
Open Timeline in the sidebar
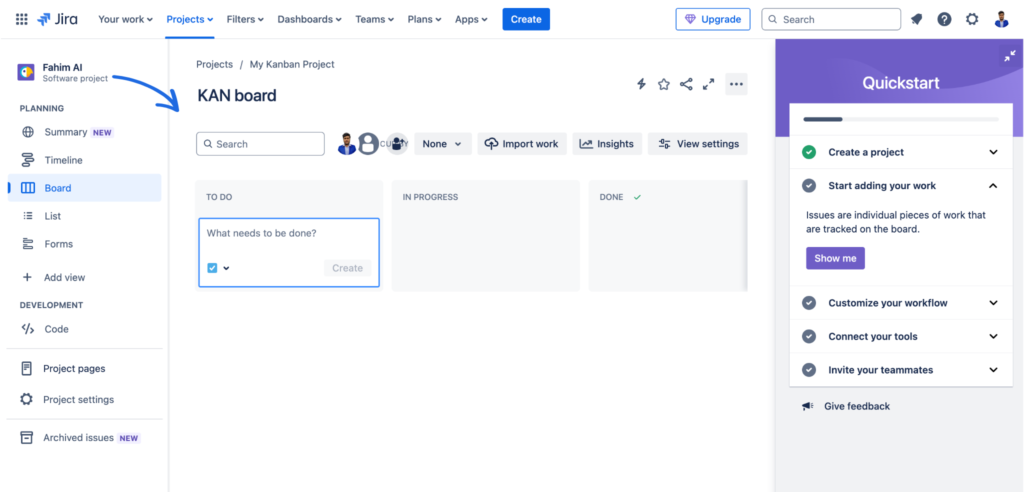[84, 160]
